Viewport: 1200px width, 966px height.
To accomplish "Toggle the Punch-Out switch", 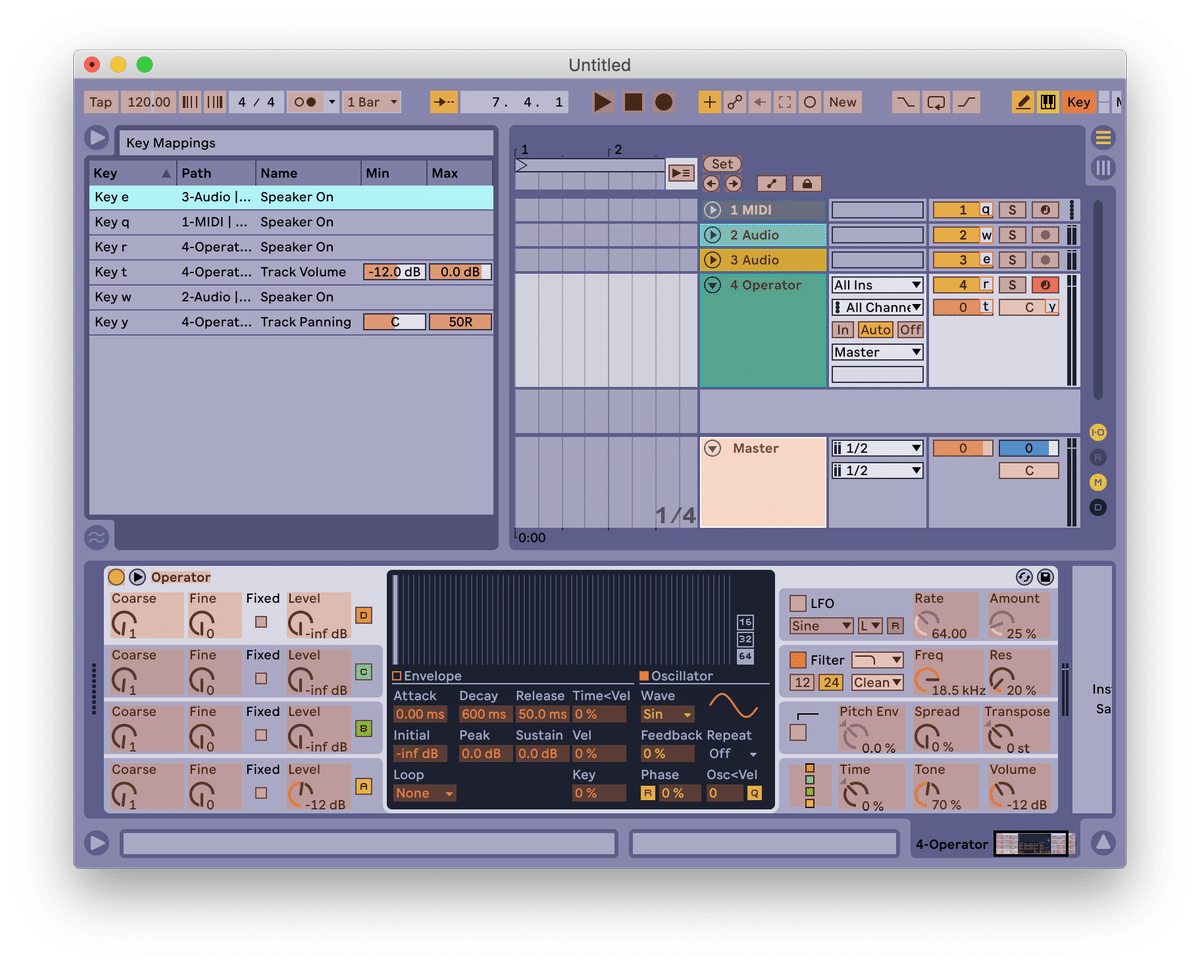I will click(x=967, y=102).
